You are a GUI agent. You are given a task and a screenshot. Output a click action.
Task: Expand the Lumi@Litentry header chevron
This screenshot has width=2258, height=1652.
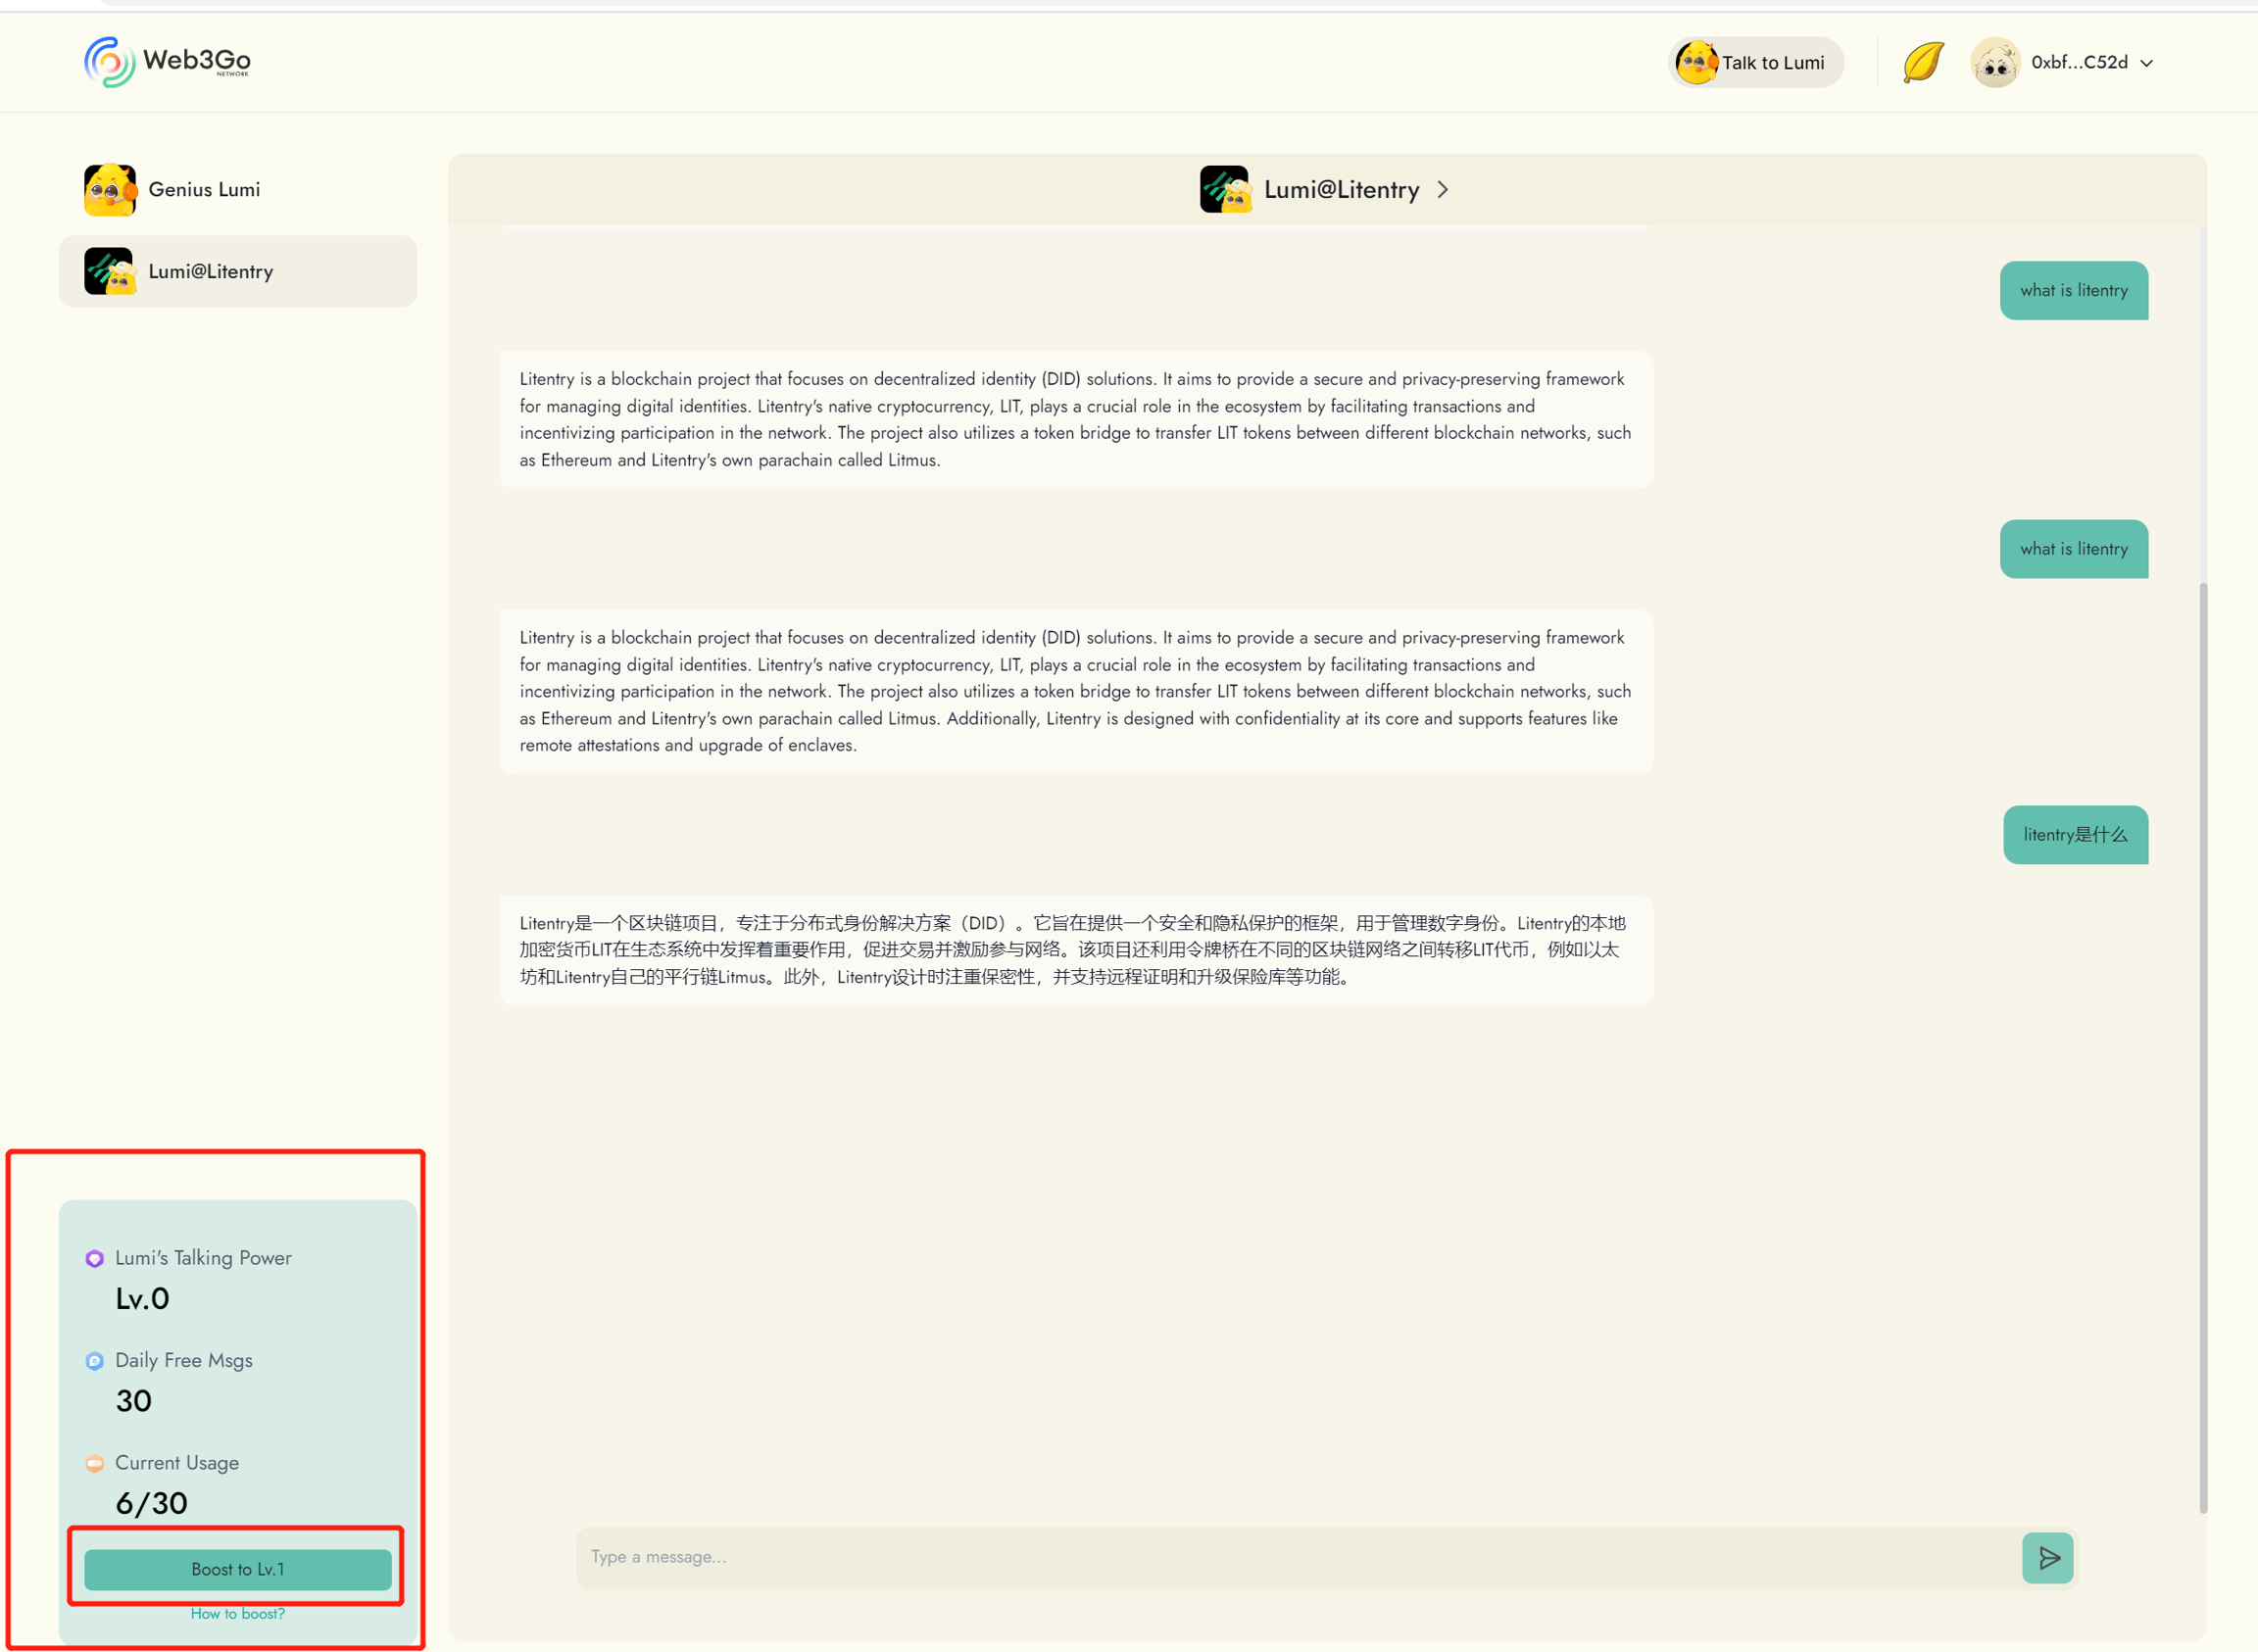pos(1443,190)
